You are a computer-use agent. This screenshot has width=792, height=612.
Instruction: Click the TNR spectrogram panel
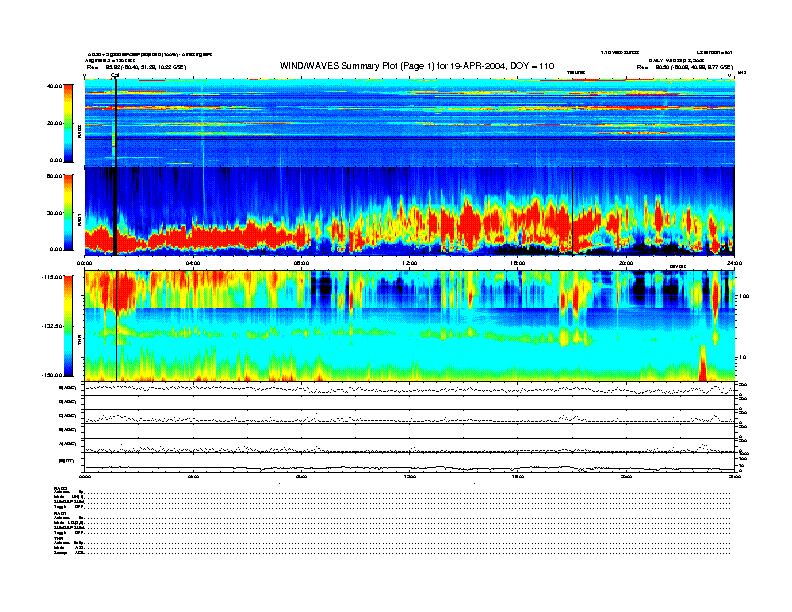click(x=410, y=325)
